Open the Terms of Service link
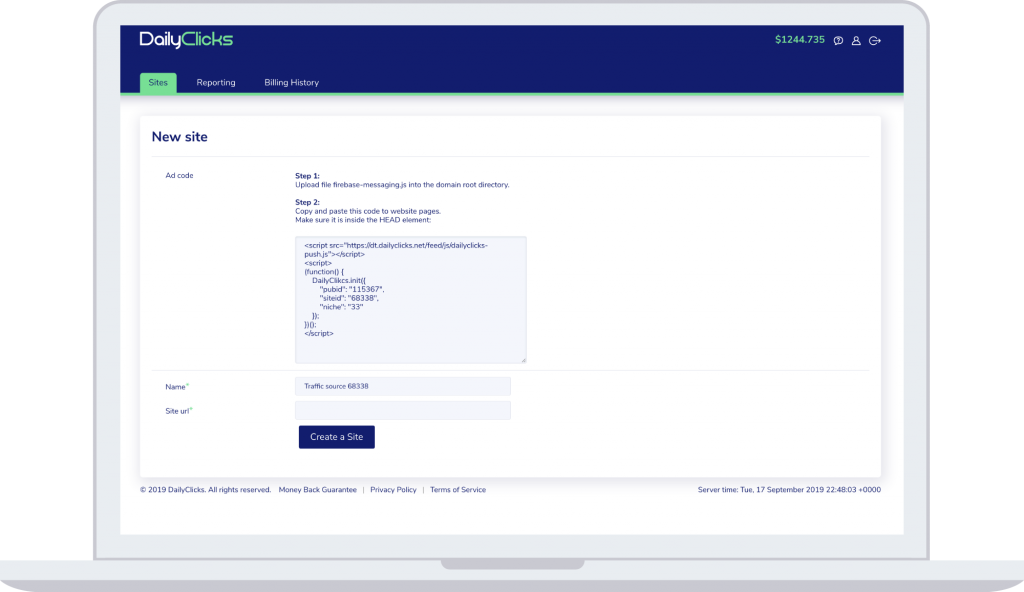The height and width of the screenshot is (592, 1024). 458,490
